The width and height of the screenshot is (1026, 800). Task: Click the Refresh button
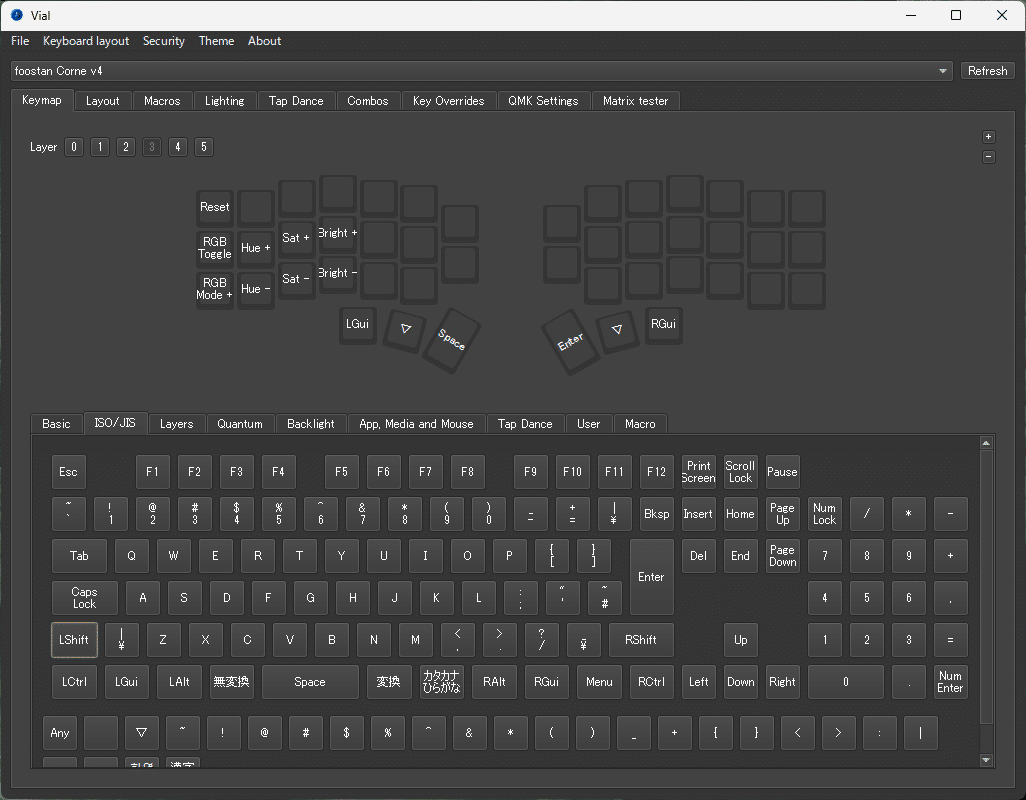coord(987,70)
